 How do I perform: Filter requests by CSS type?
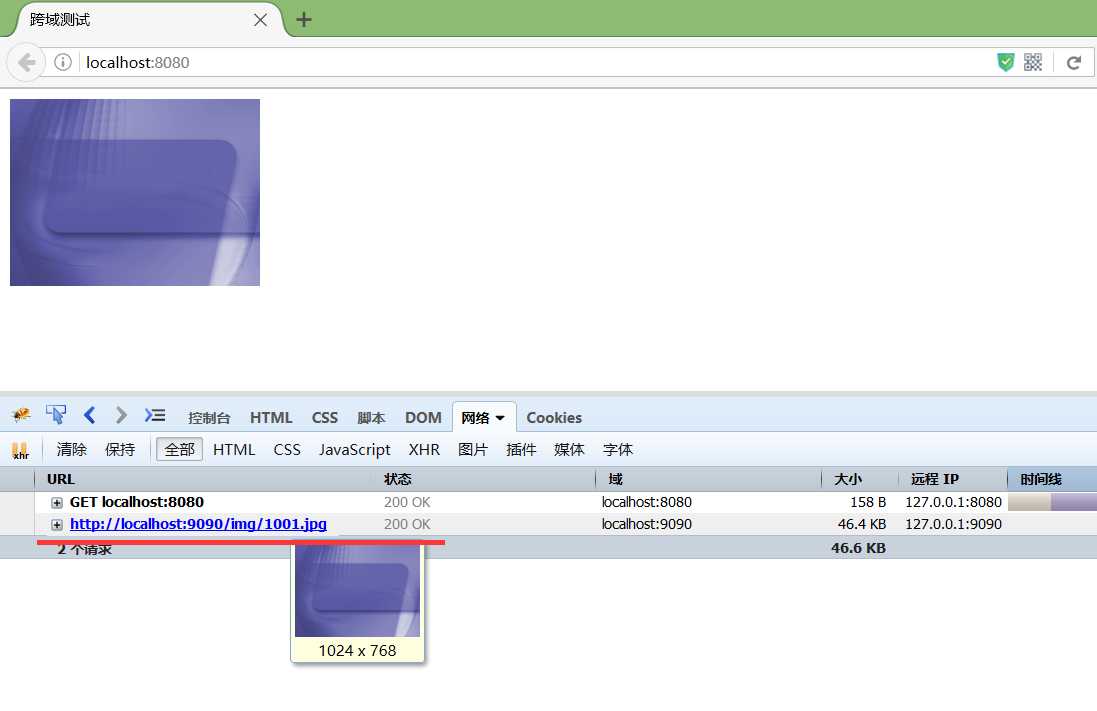point(287,449)
